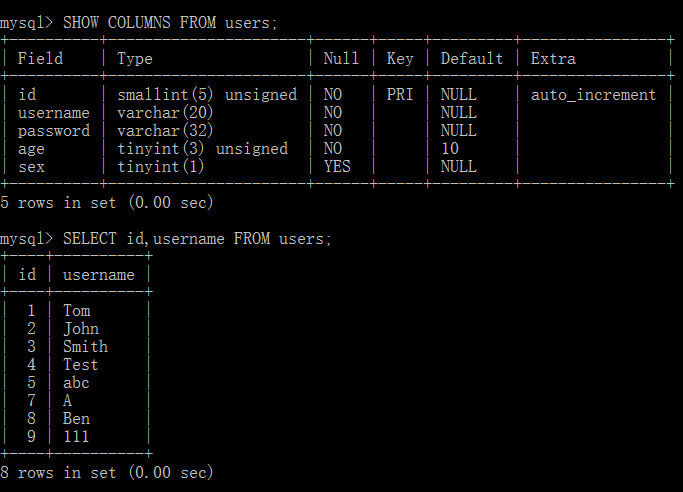
Task: Click the Type column header
Action: [x=135, y=59]
